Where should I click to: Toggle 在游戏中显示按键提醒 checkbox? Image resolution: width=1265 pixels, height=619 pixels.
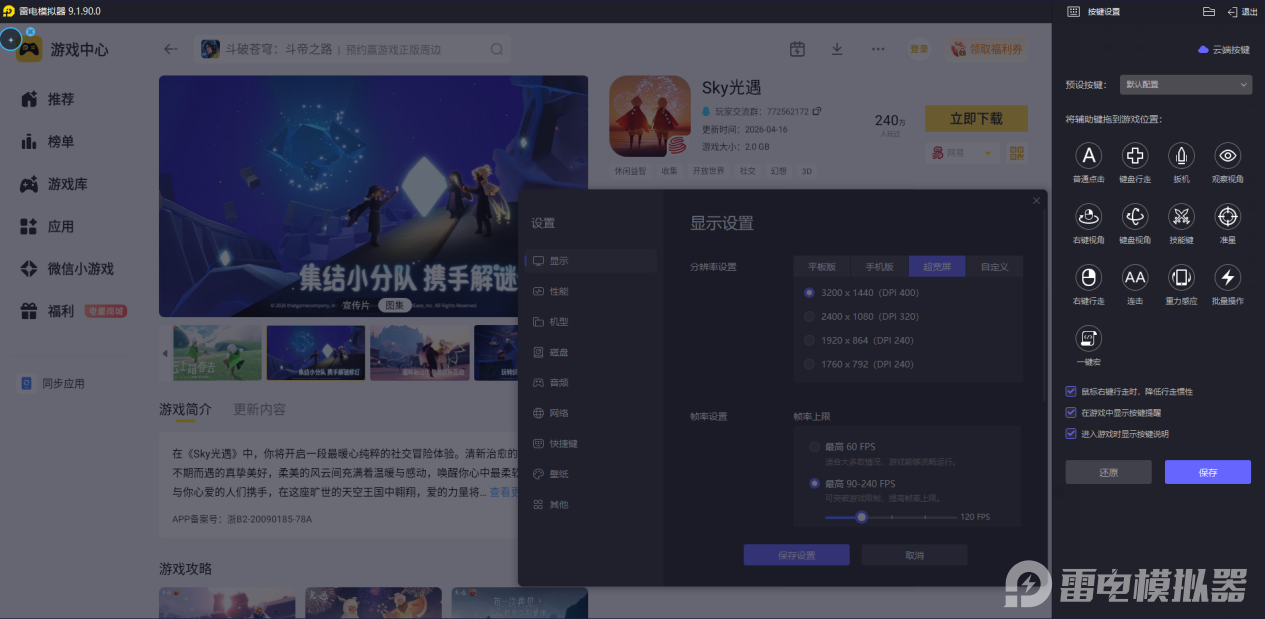click(x=1071, y=412)
